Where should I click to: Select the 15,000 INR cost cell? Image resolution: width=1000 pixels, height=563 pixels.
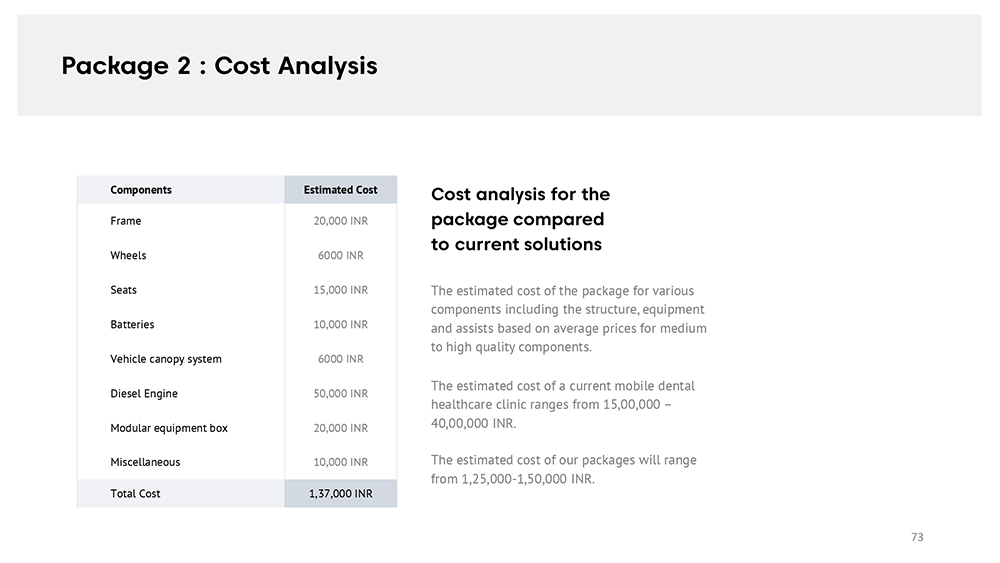point(340,290)
